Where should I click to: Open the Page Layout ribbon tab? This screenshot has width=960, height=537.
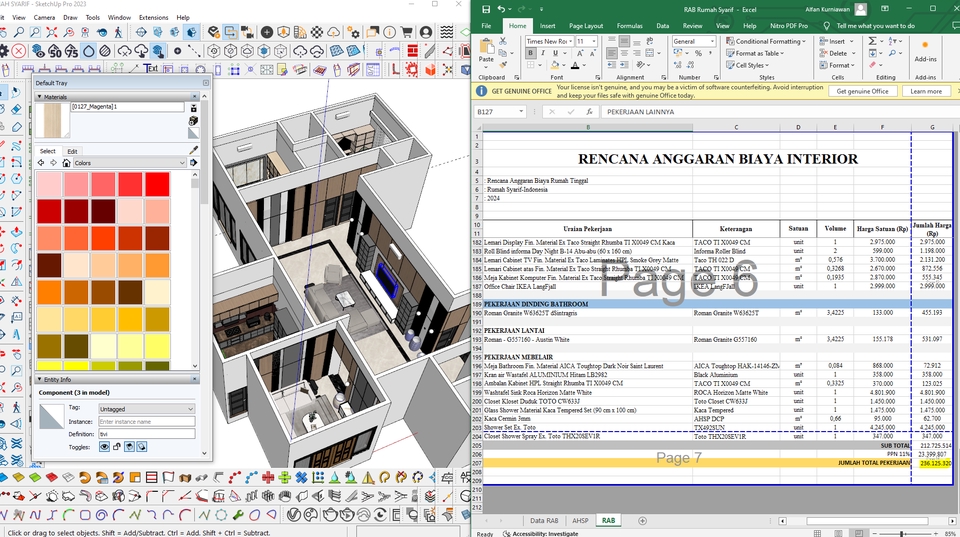click(x=586, y=26)
